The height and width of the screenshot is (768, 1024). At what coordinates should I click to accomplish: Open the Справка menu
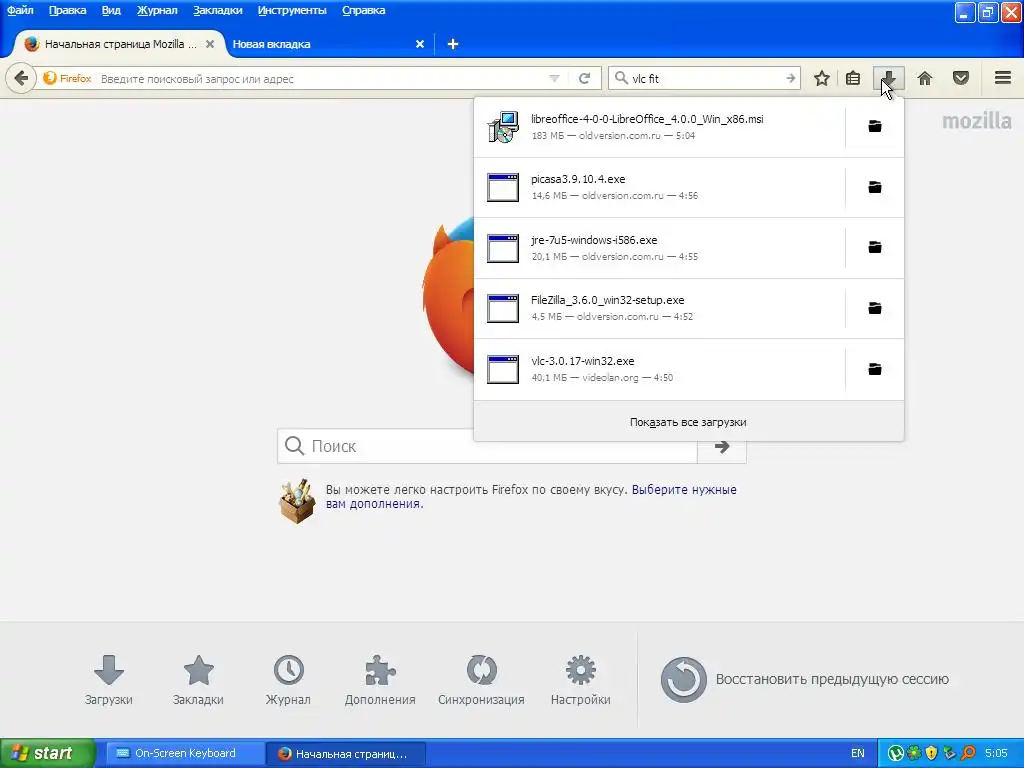(364, 10)
